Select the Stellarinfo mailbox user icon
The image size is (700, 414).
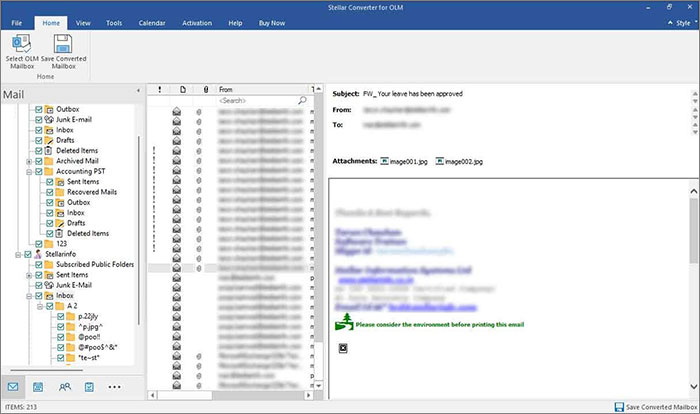pyautogui.click(x=38, y=254)
